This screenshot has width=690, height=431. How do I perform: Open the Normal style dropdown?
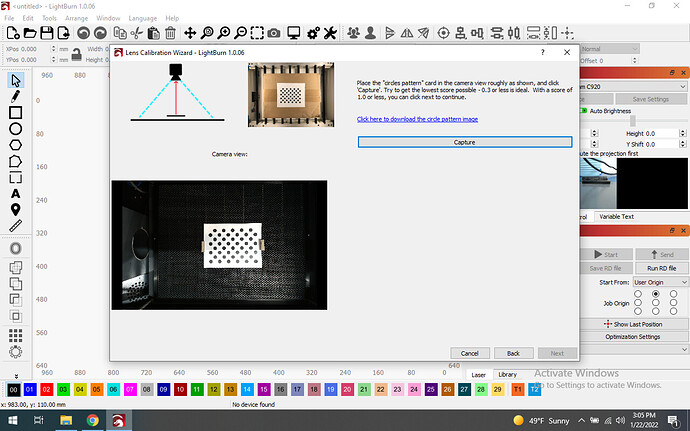click(609, 49)
